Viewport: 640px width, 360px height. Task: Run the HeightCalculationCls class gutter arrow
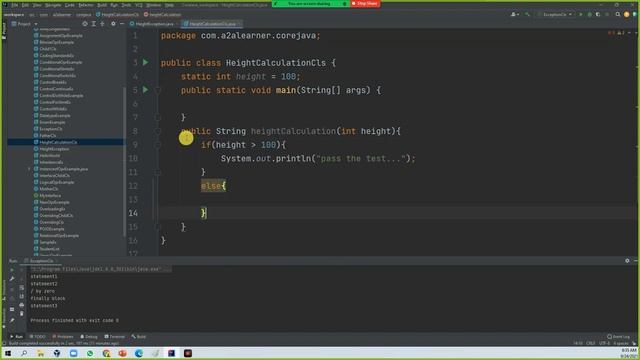146,62
